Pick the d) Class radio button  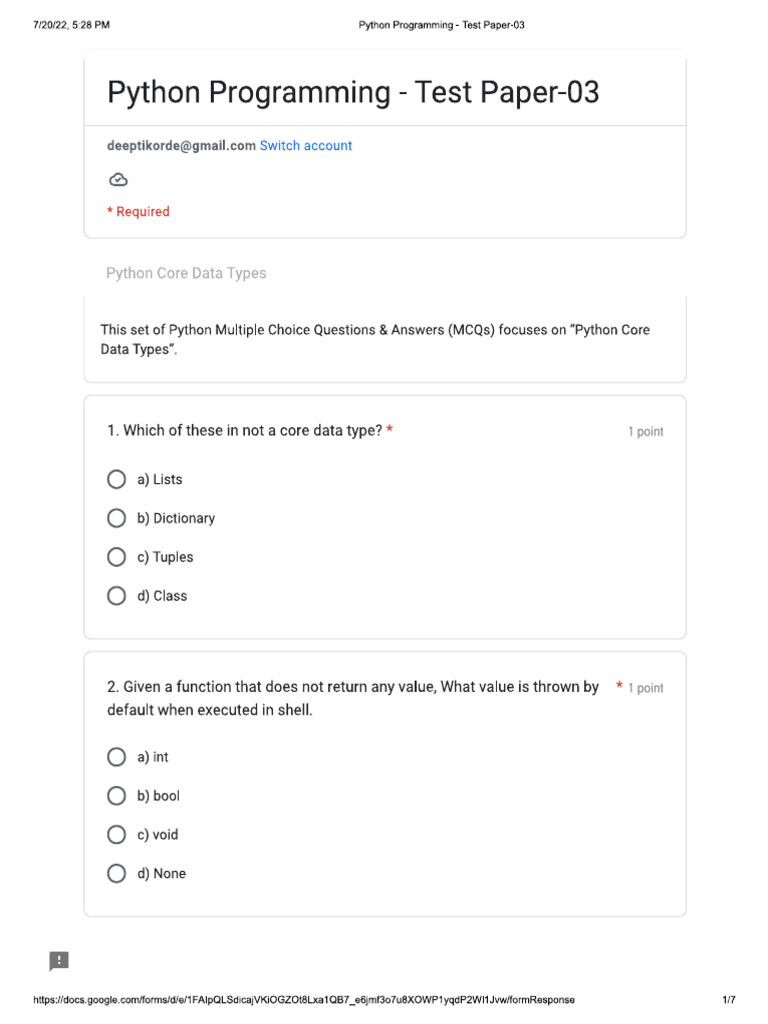117,596
